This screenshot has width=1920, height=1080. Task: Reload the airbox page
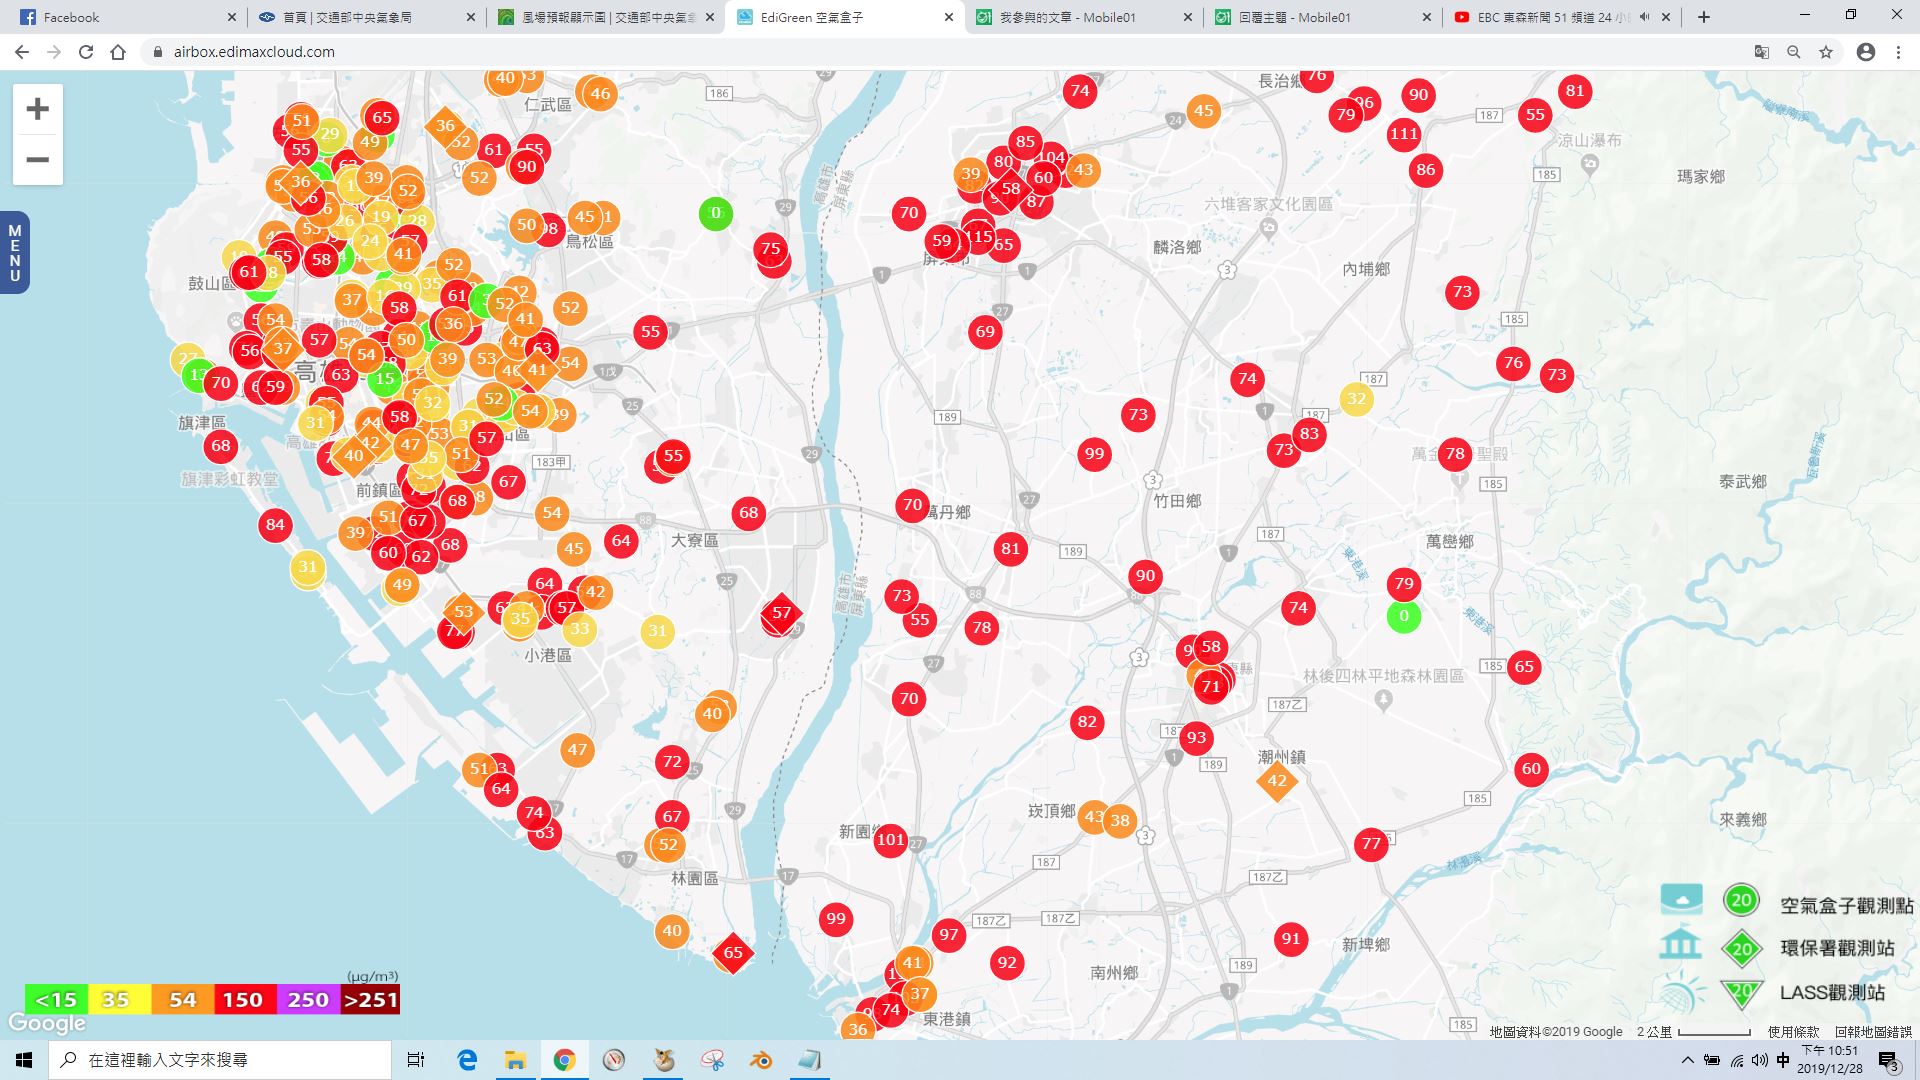click(86, 52)
